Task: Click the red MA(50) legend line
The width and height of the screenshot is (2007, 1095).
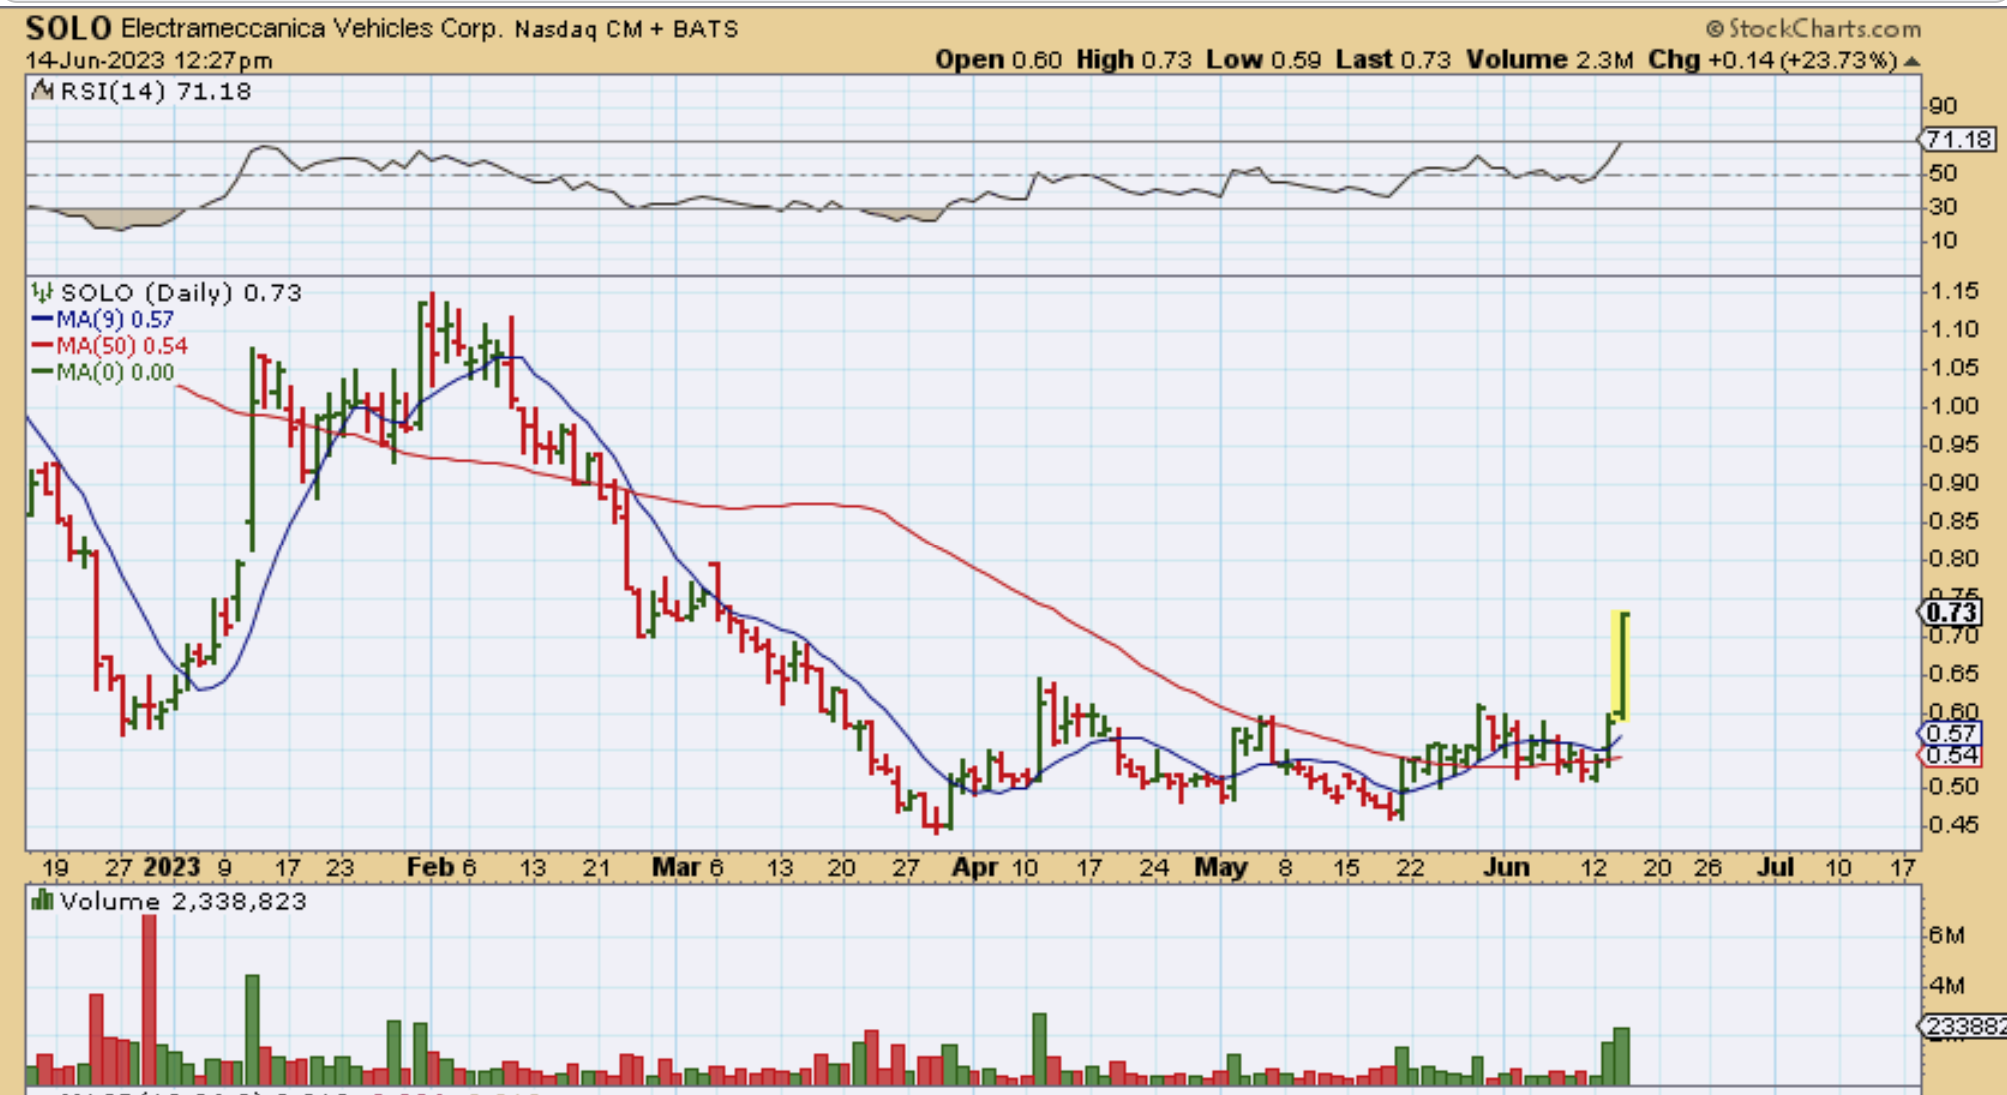Action: 43,346
